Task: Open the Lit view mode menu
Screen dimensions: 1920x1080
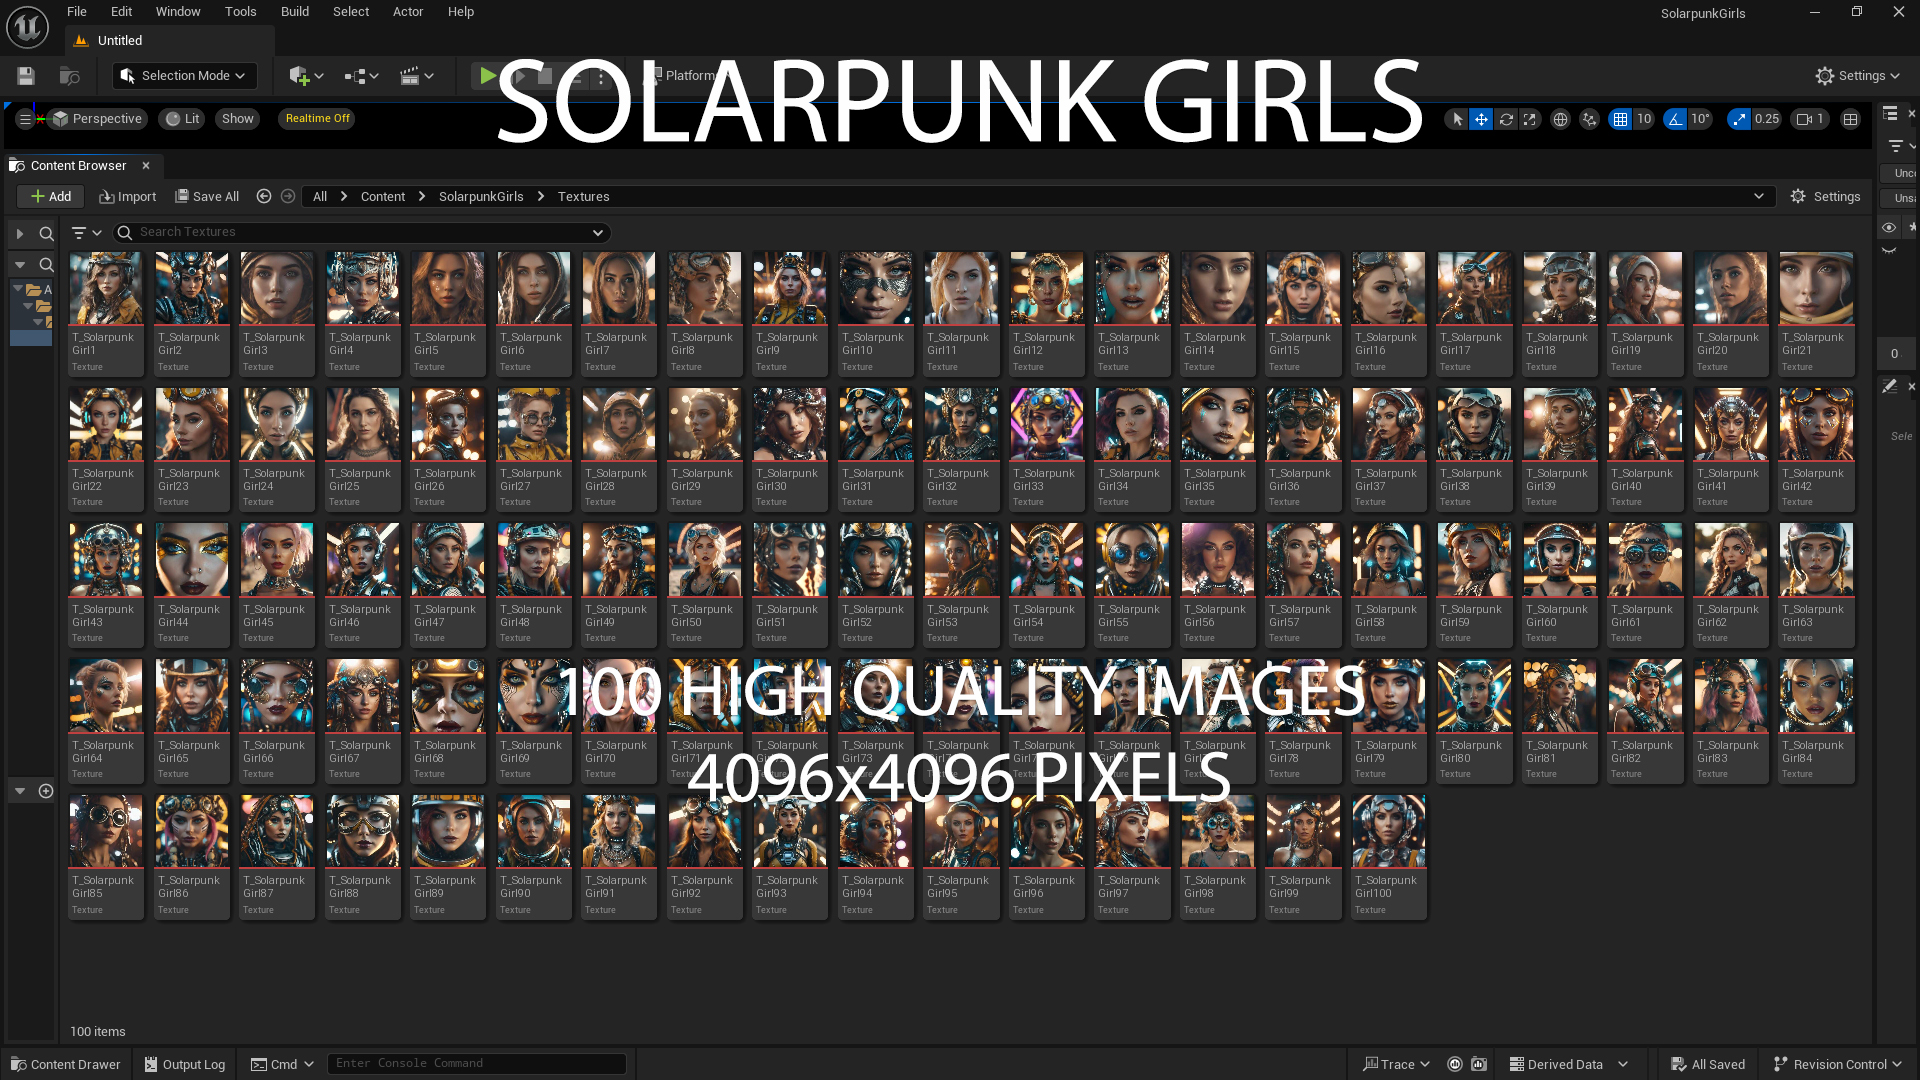Action: pyautogui.click(x=182, y=119)
